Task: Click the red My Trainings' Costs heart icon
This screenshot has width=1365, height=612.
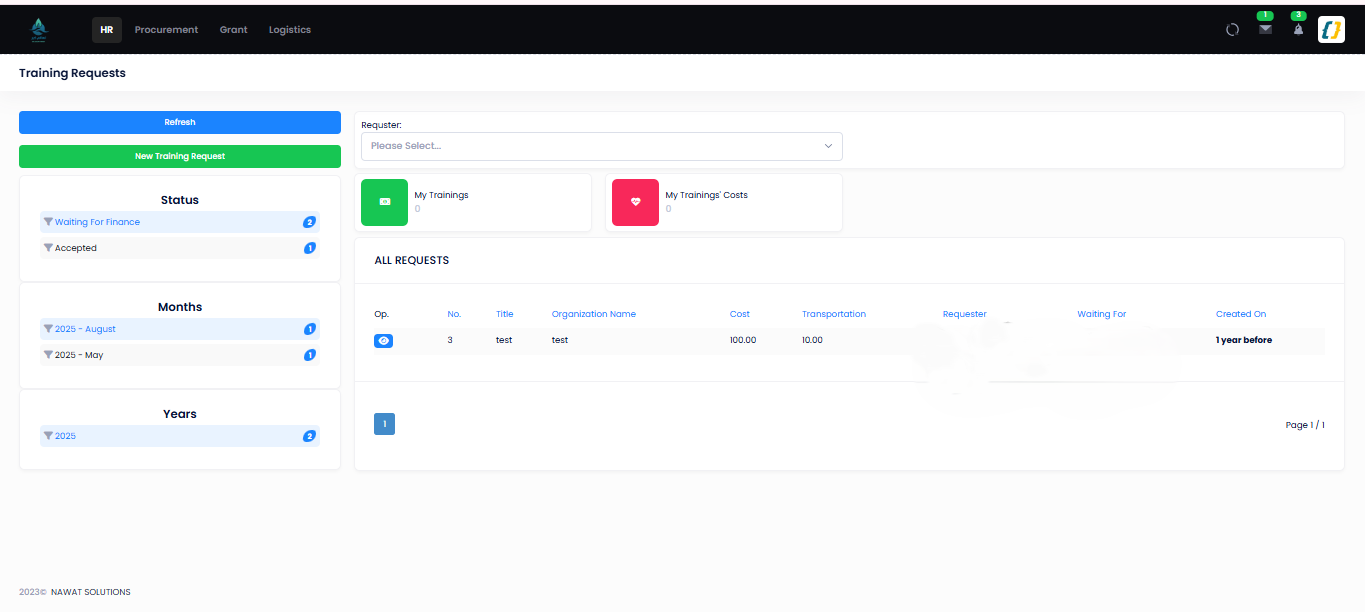Action: (635, 202)
